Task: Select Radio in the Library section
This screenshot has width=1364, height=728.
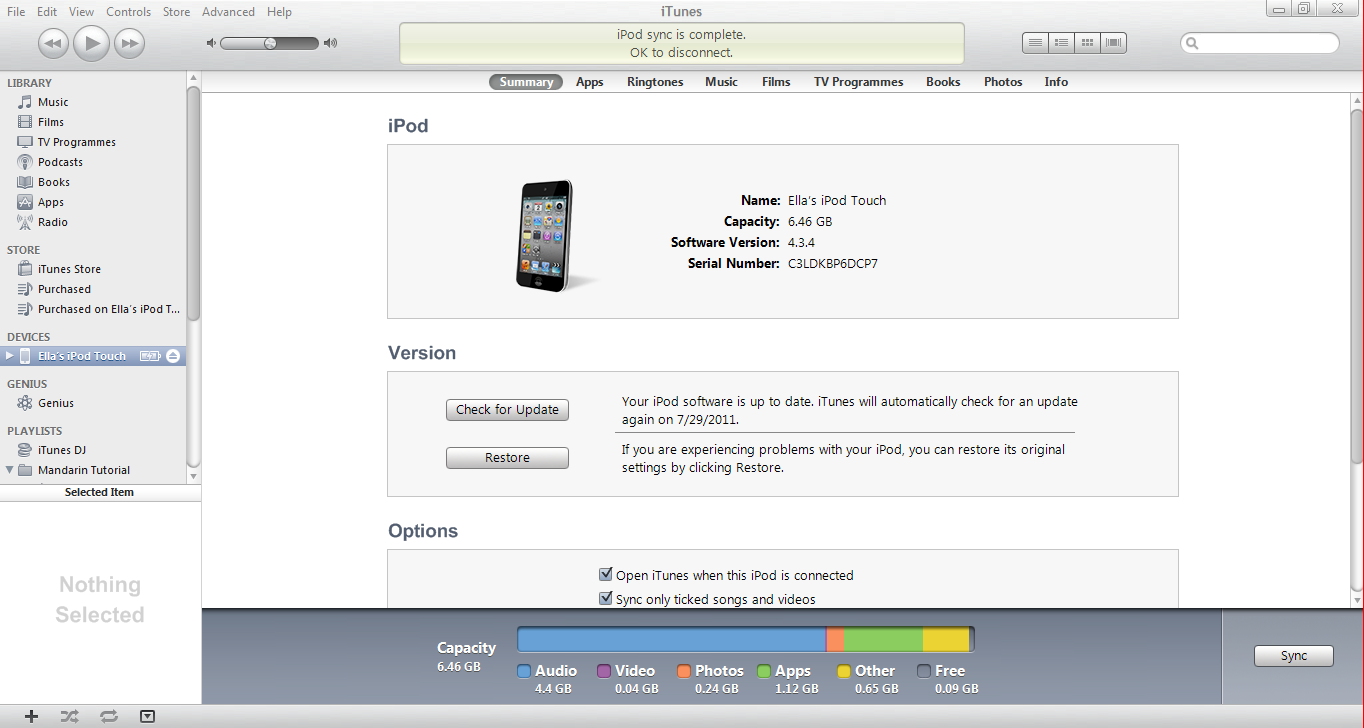Action: (x=55, y=222)
